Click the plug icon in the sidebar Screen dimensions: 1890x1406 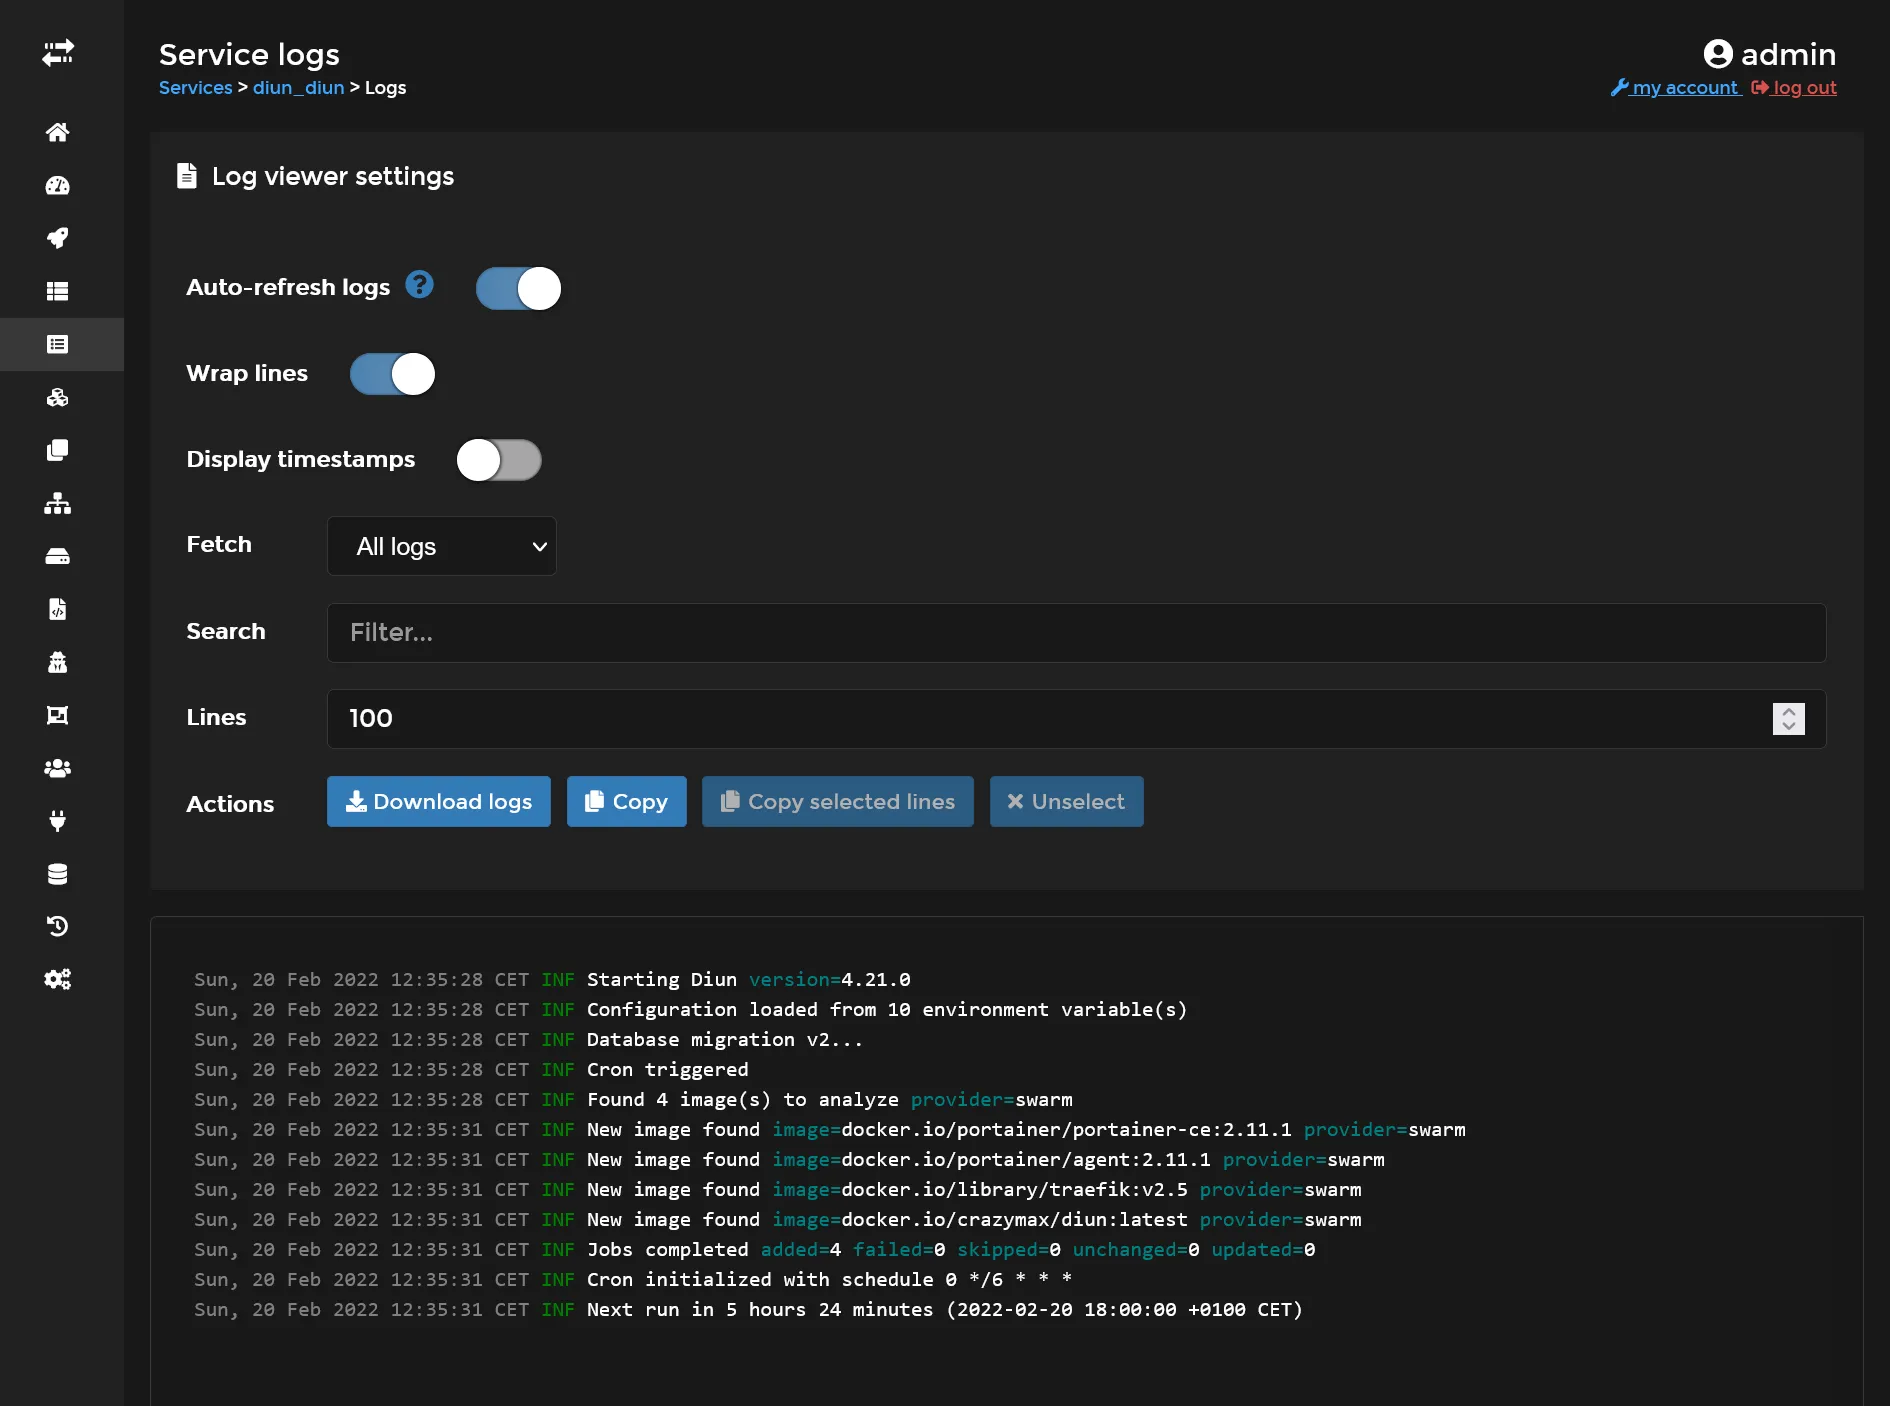(x=58, y=821)
